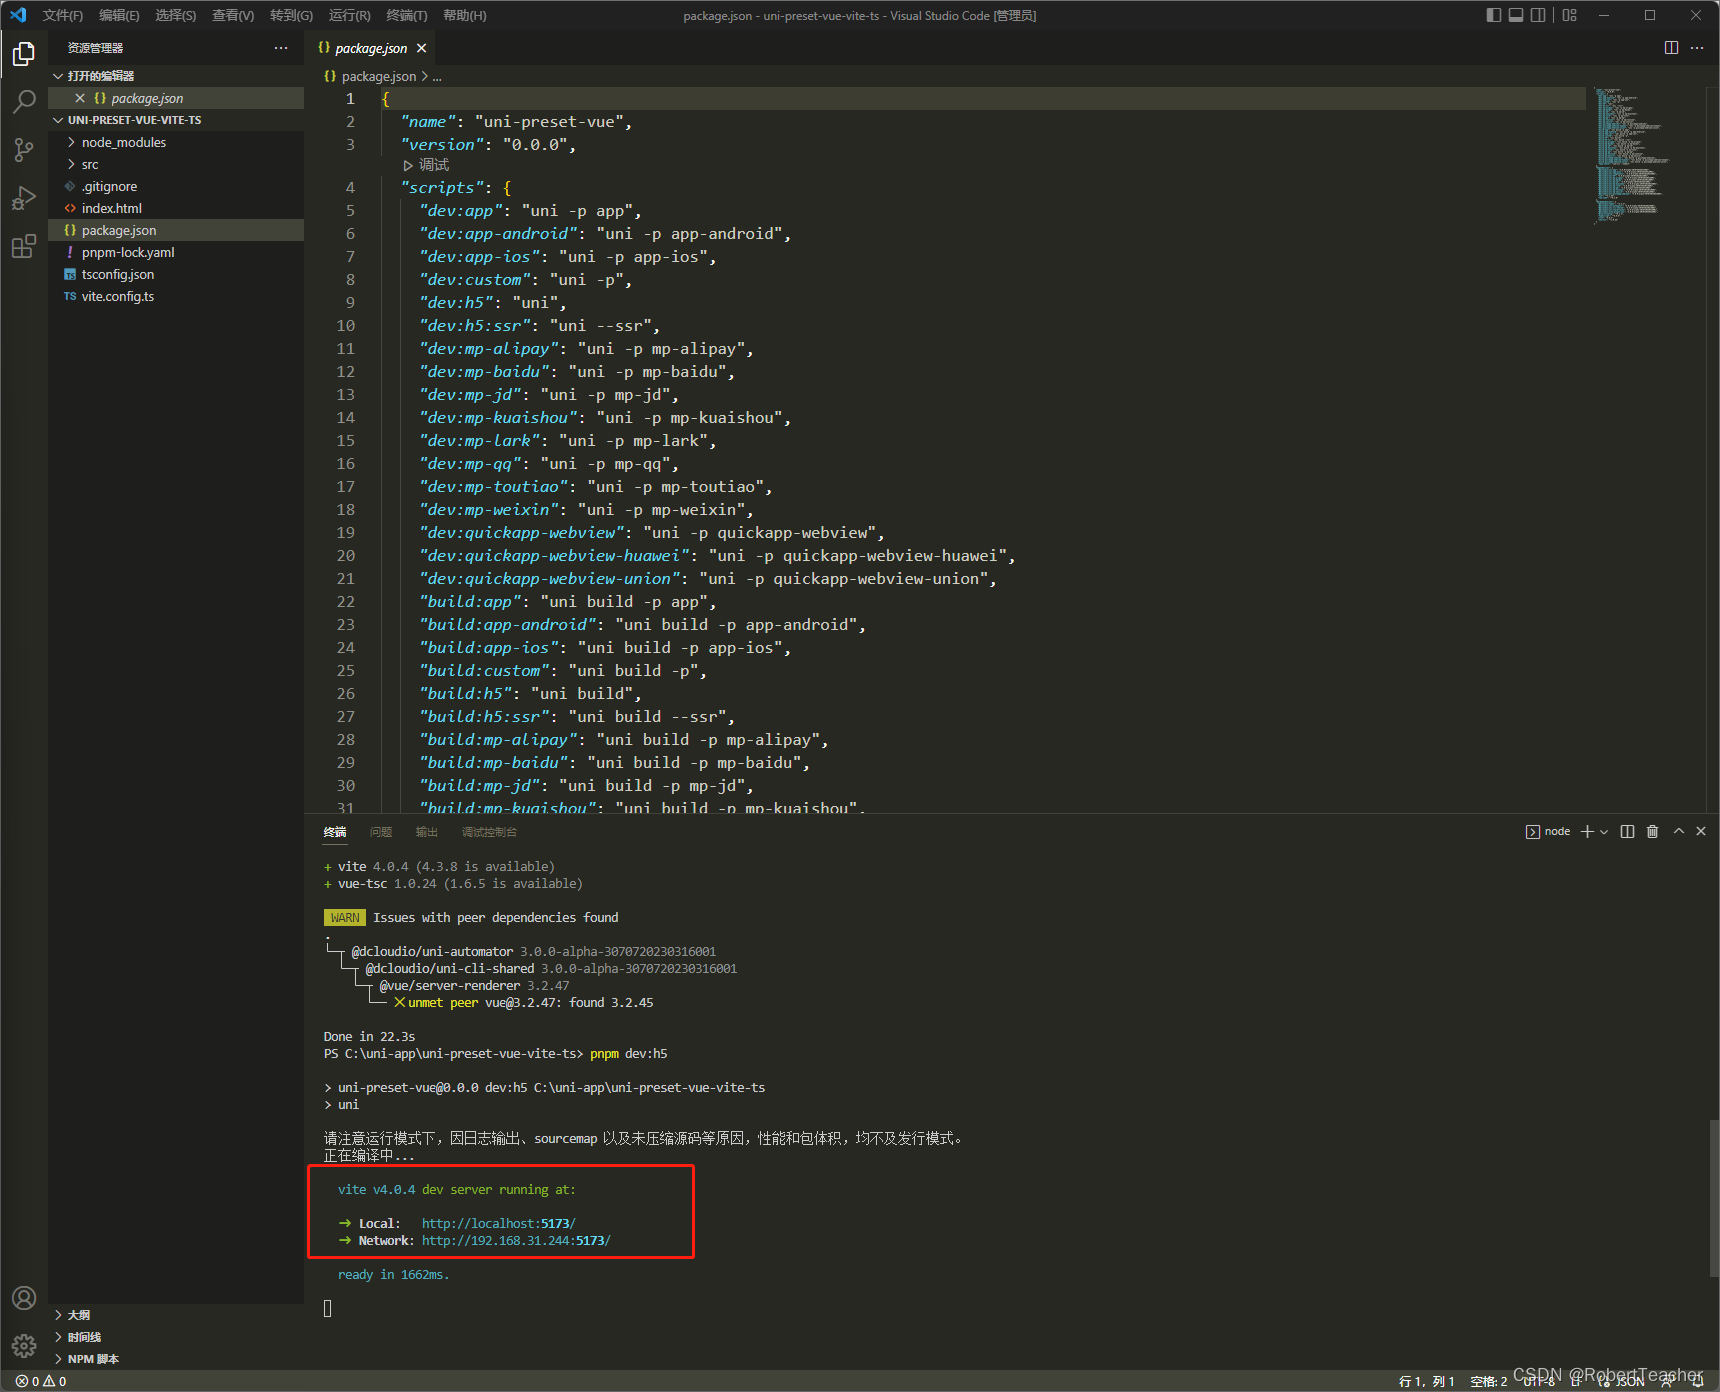Open the Extensions view
This screenshot has width=1720, height=1392.
24,246
